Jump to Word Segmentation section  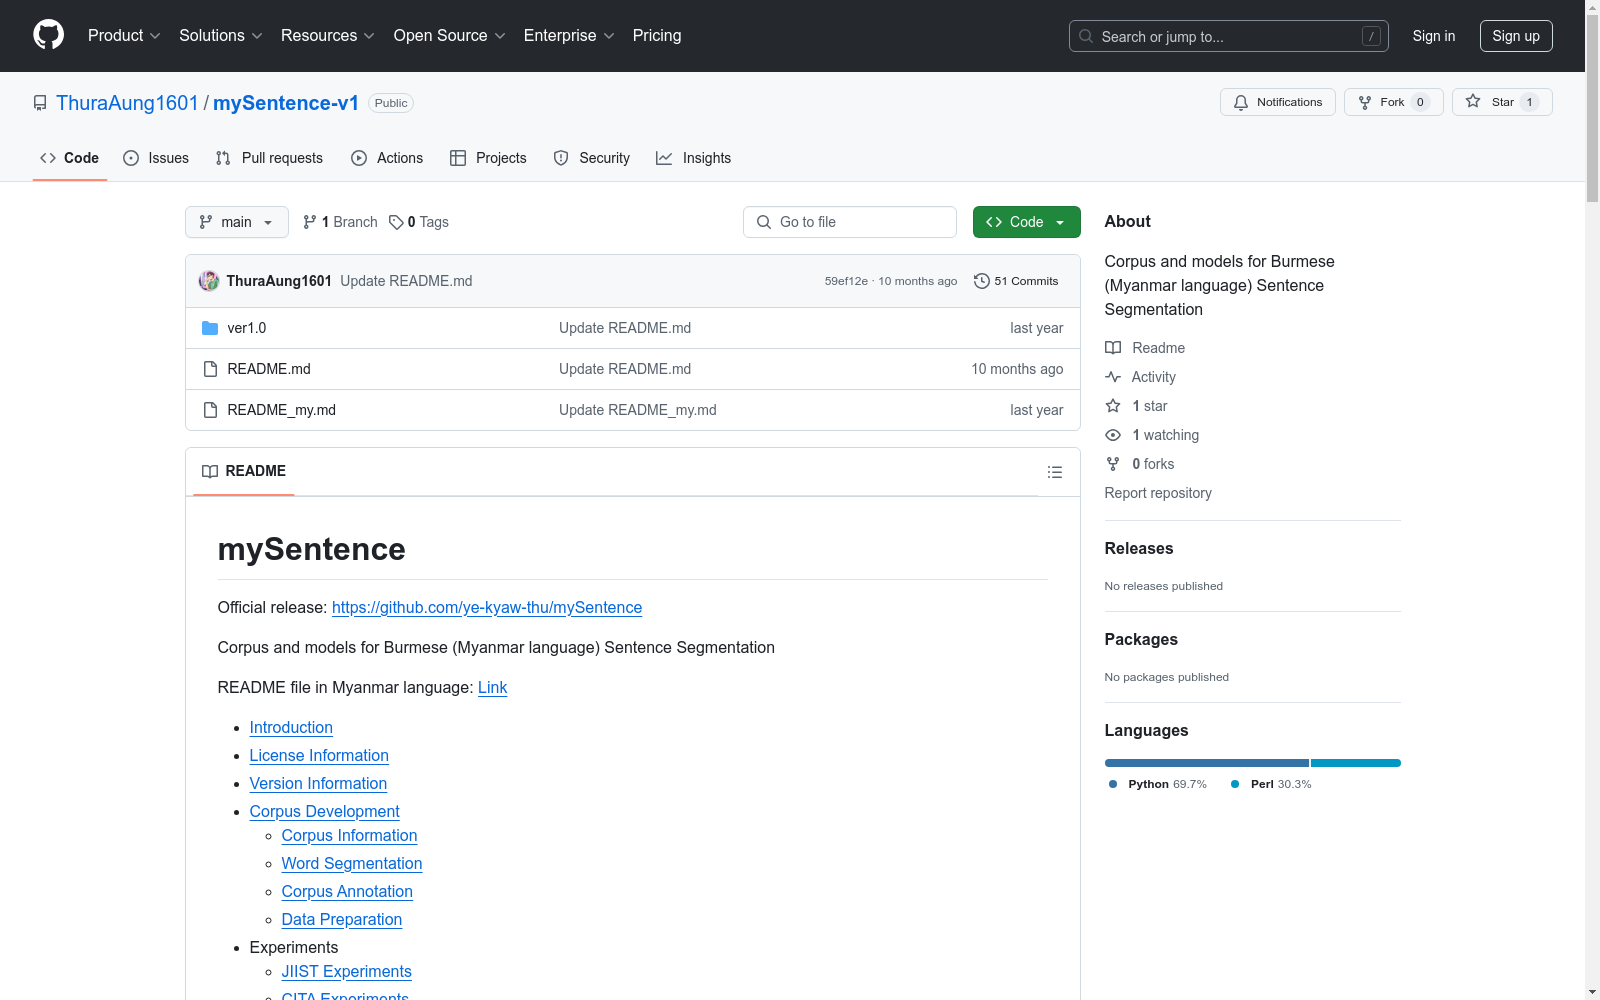[x=352, y=863]
